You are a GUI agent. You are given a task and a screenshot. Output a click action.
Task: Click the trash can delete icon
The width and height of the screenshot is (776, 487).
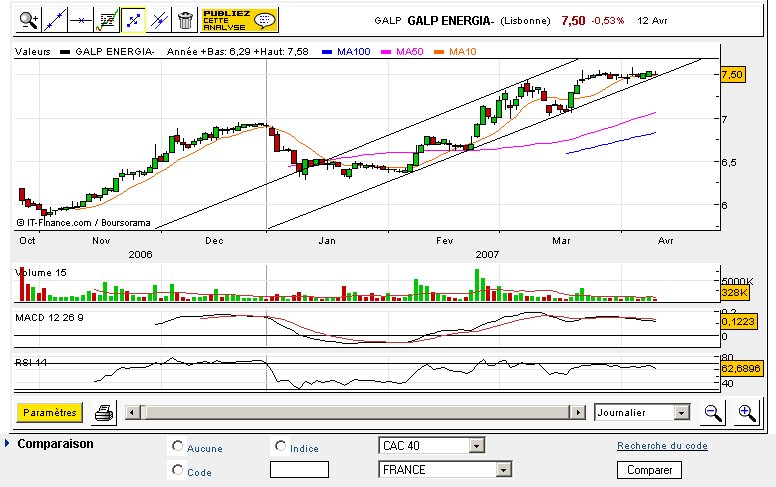click(185, 20)
